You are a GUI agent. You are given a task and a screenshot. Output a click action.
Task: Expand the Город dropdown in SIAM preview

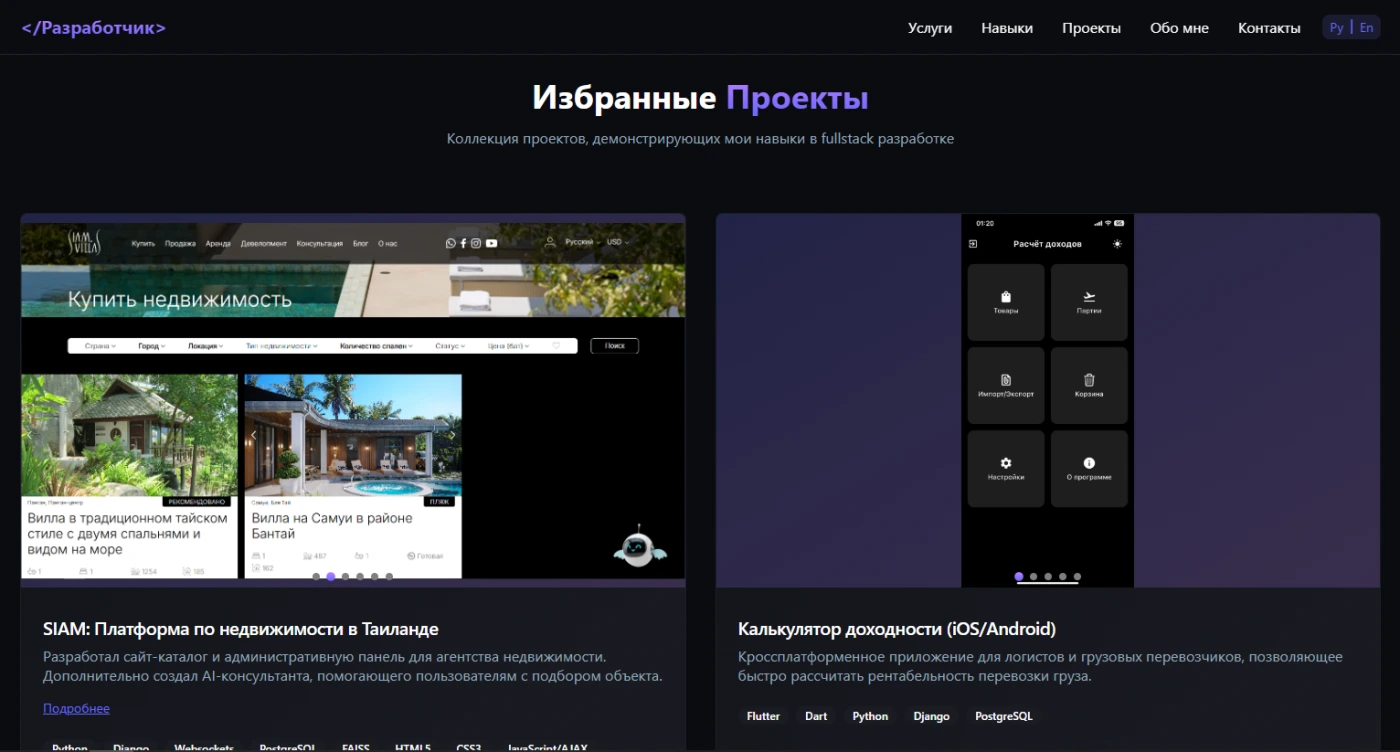151,346
